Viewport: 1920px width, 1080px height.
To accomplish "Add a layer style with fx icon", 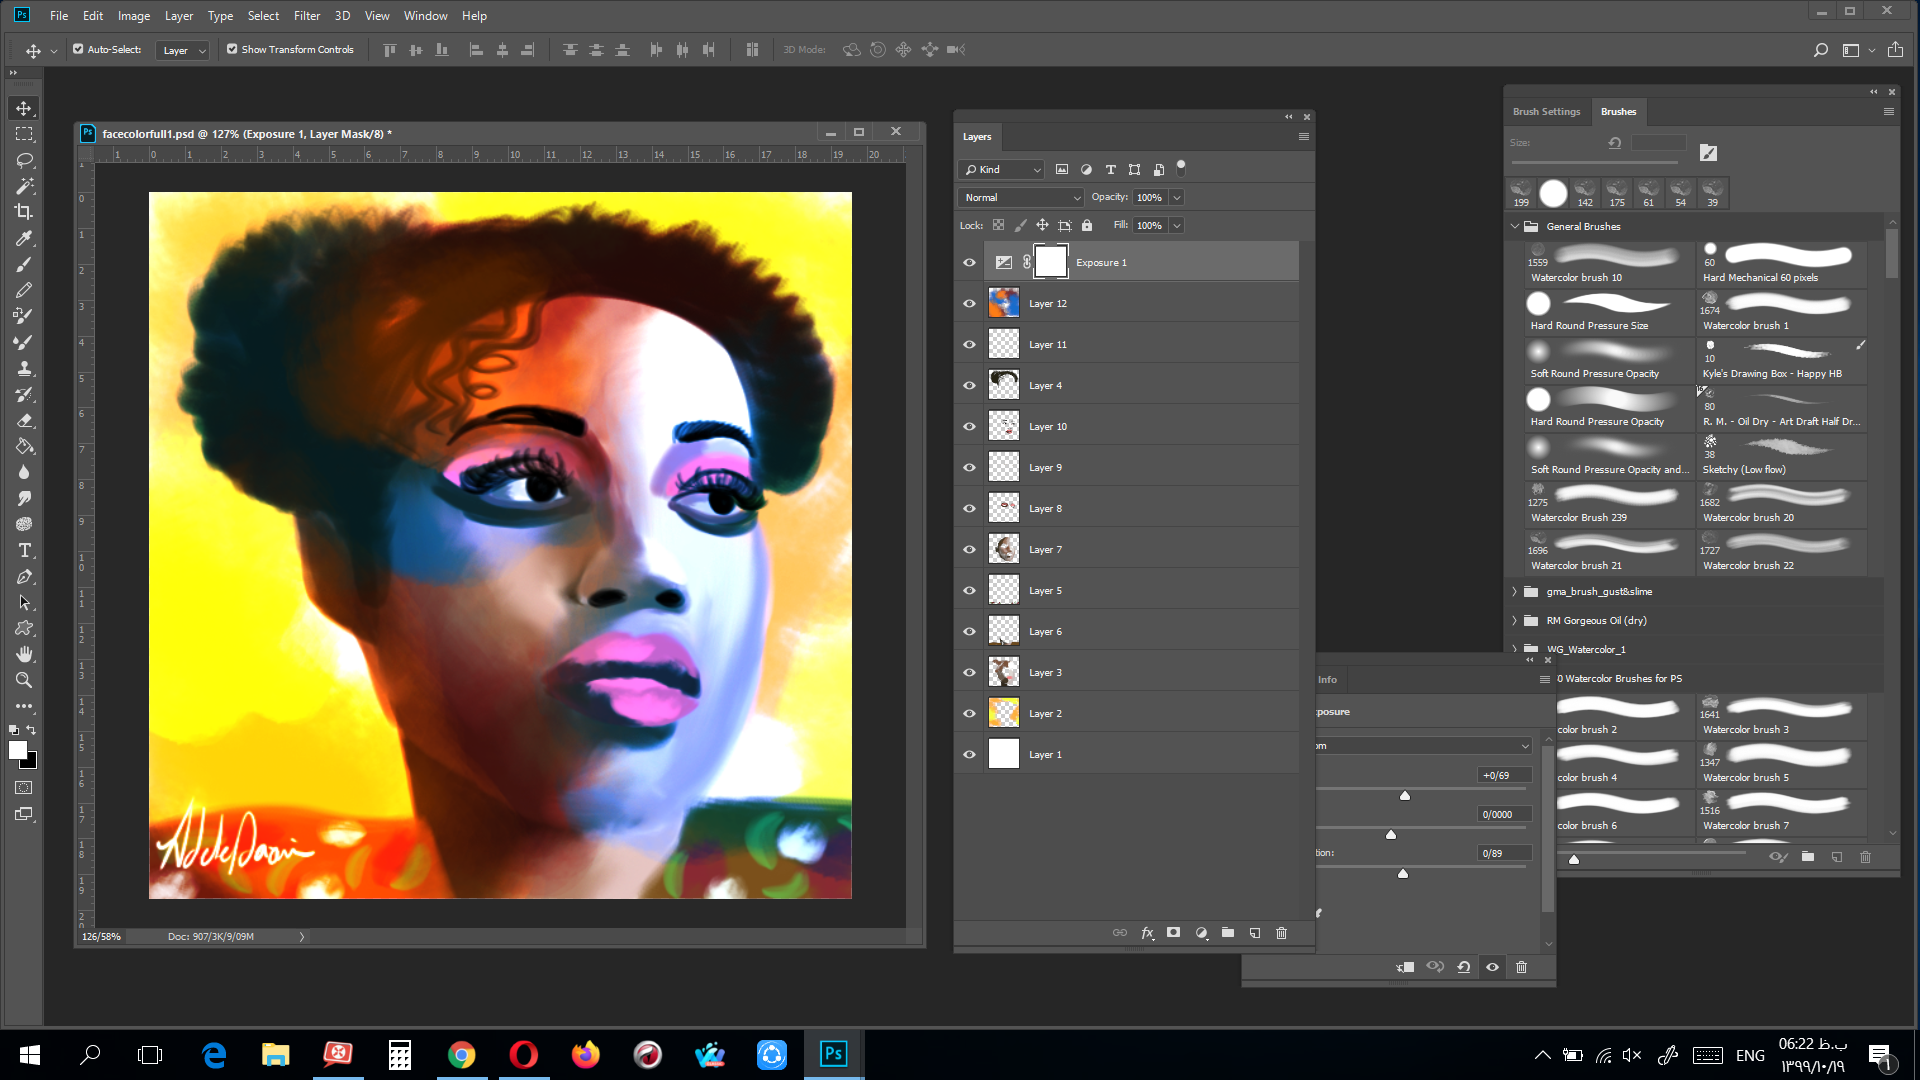I will 1147,933.
